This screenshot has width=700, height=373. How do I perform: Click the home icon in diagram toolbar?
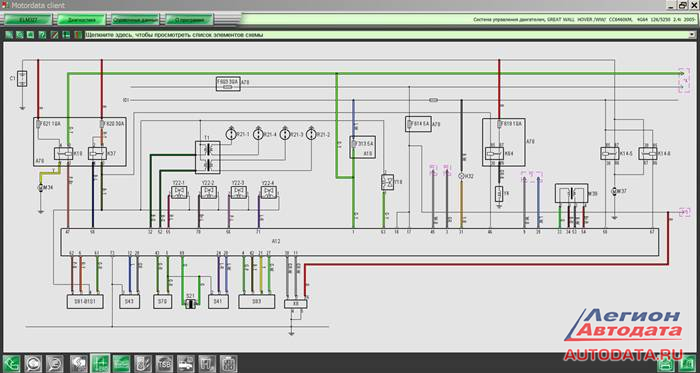click(30, 35)
